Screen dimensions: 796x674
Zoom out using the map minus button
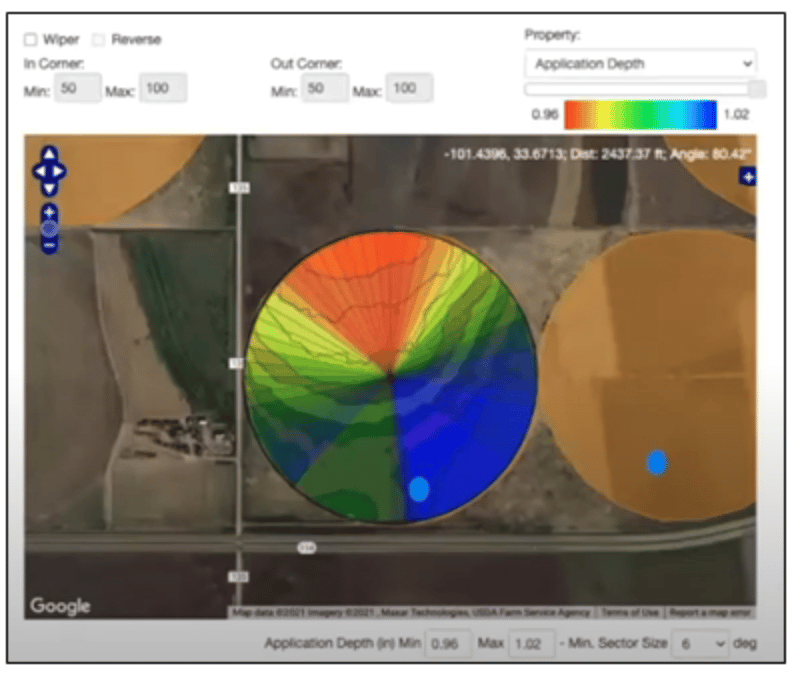(49, 245)
